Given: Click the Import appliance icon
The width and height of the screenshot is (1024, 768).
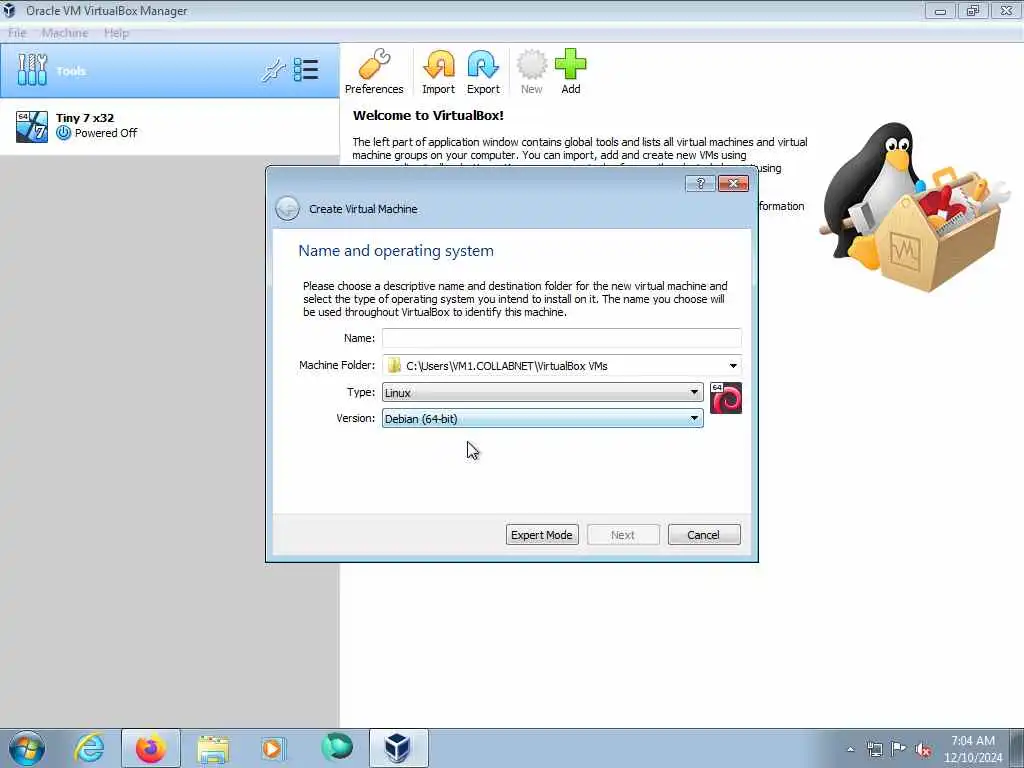Looking at the screenshot, I should [438, 72].
